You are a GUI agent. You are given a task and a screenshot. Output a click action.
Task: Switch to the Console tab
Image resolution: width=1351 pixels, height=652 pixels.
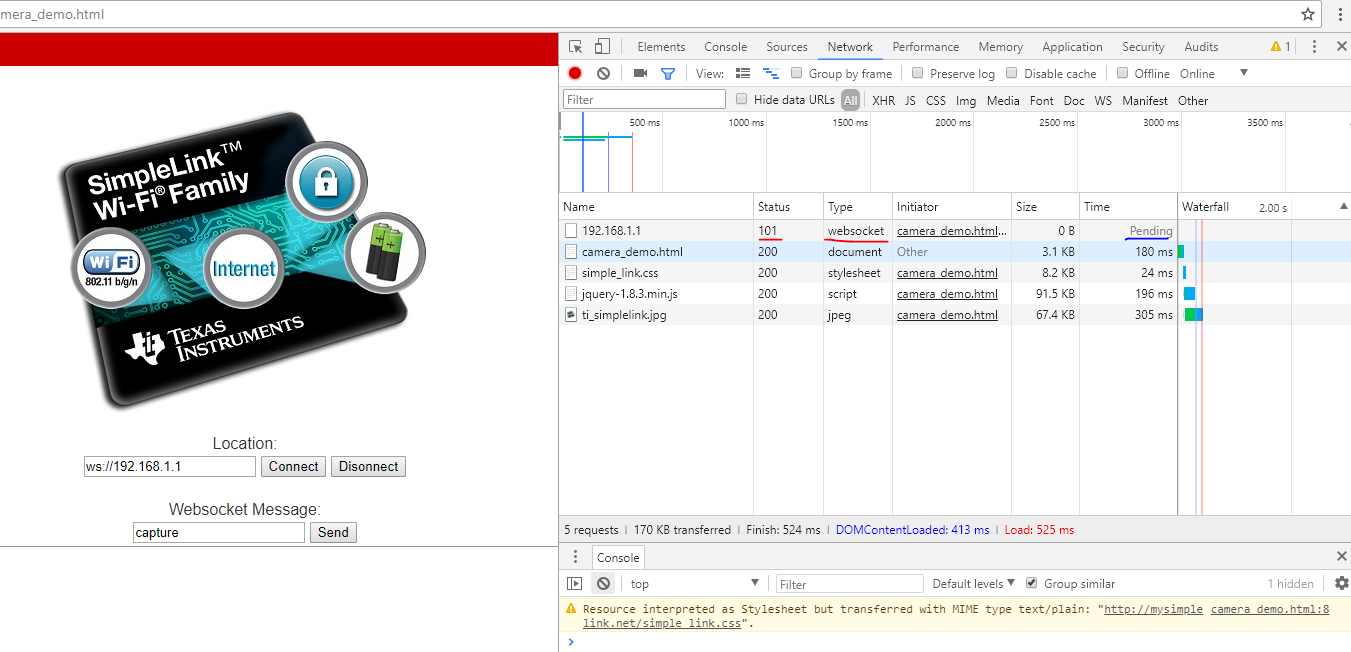726,47
